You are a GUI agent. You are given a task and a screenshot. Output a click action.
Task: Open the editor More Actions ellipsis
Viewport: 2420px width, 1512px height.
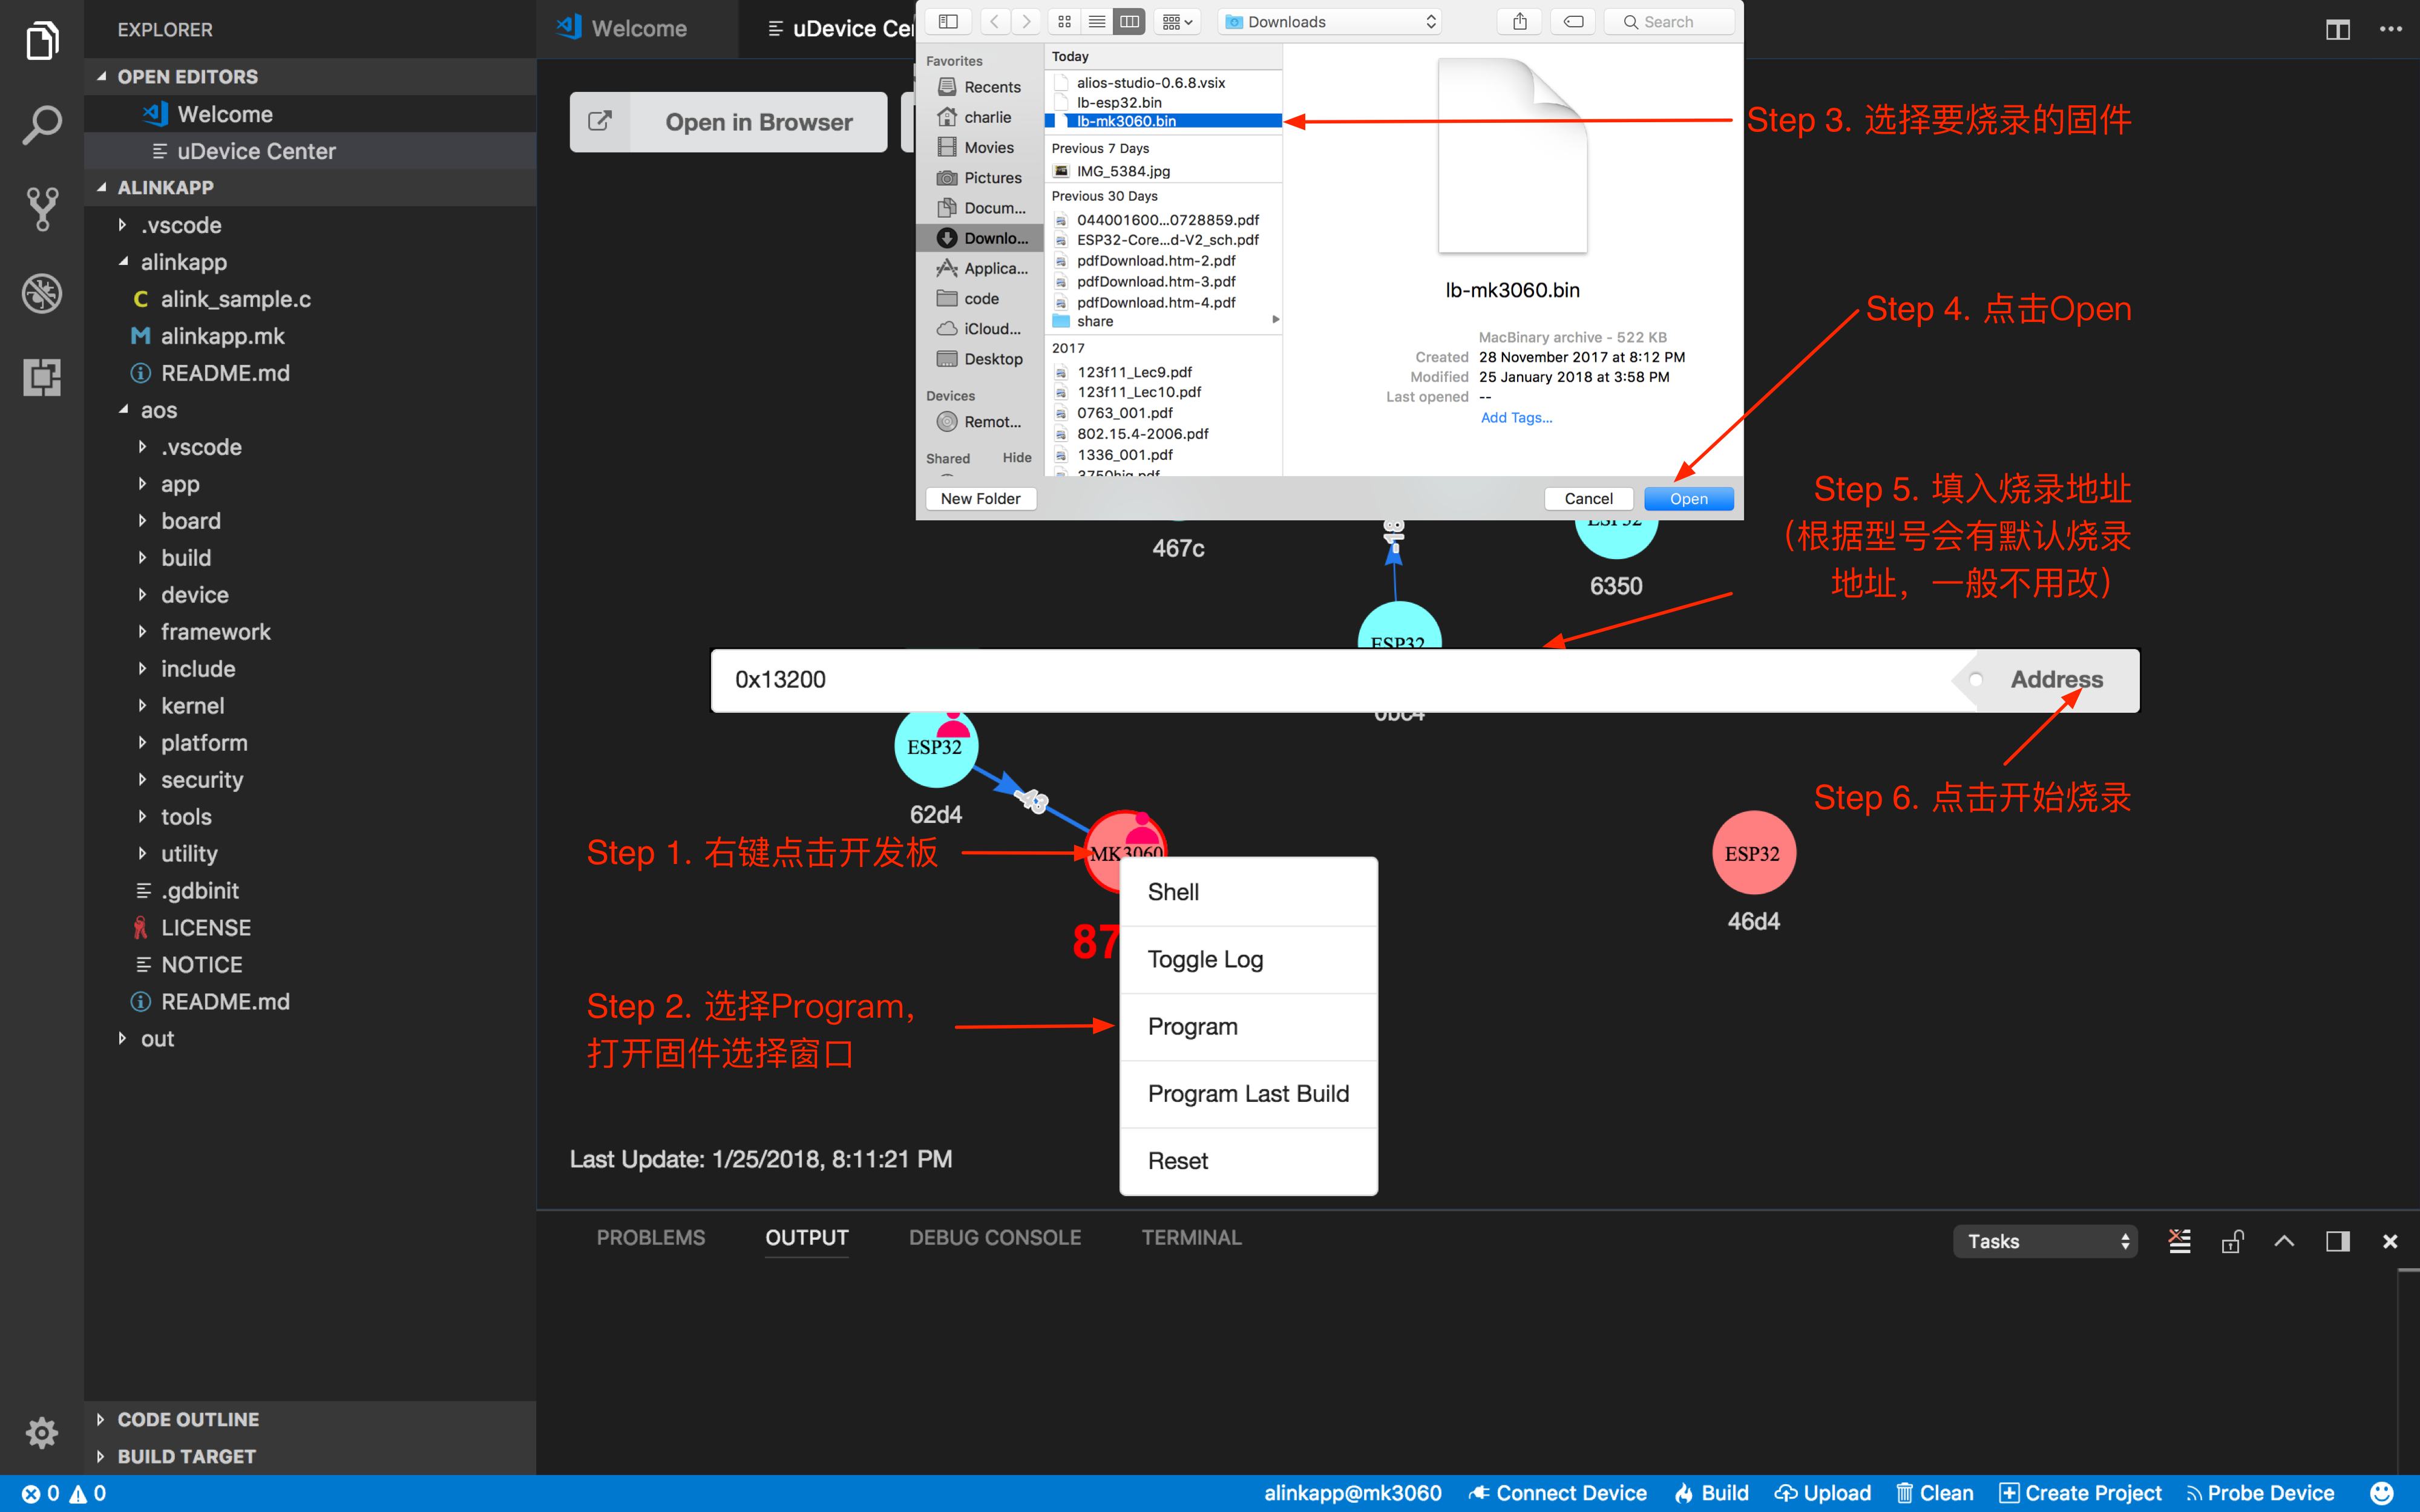coord(2391,30)
